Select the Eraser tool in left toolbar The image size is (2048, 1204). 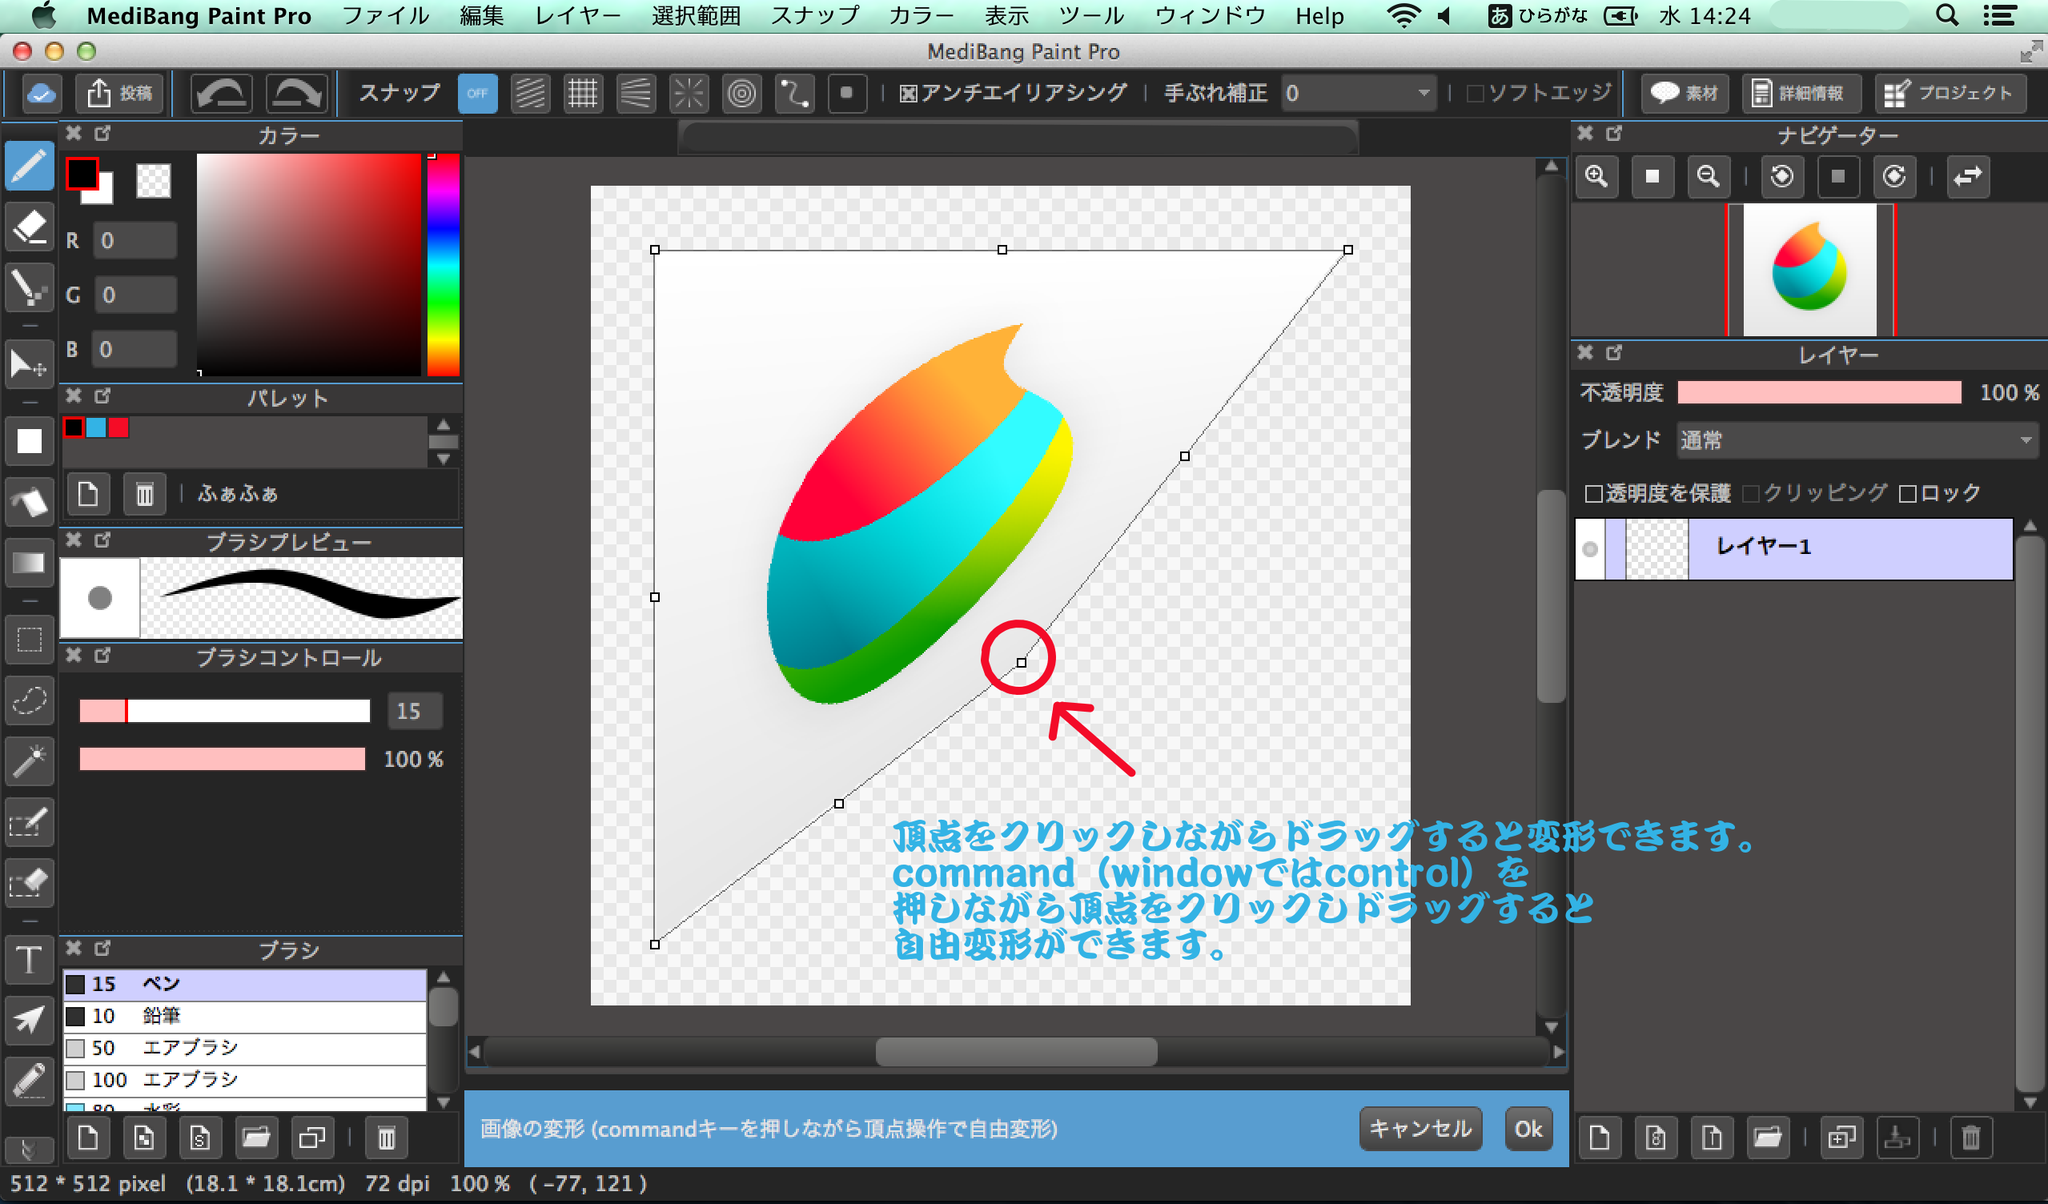(x=29, y=227)
